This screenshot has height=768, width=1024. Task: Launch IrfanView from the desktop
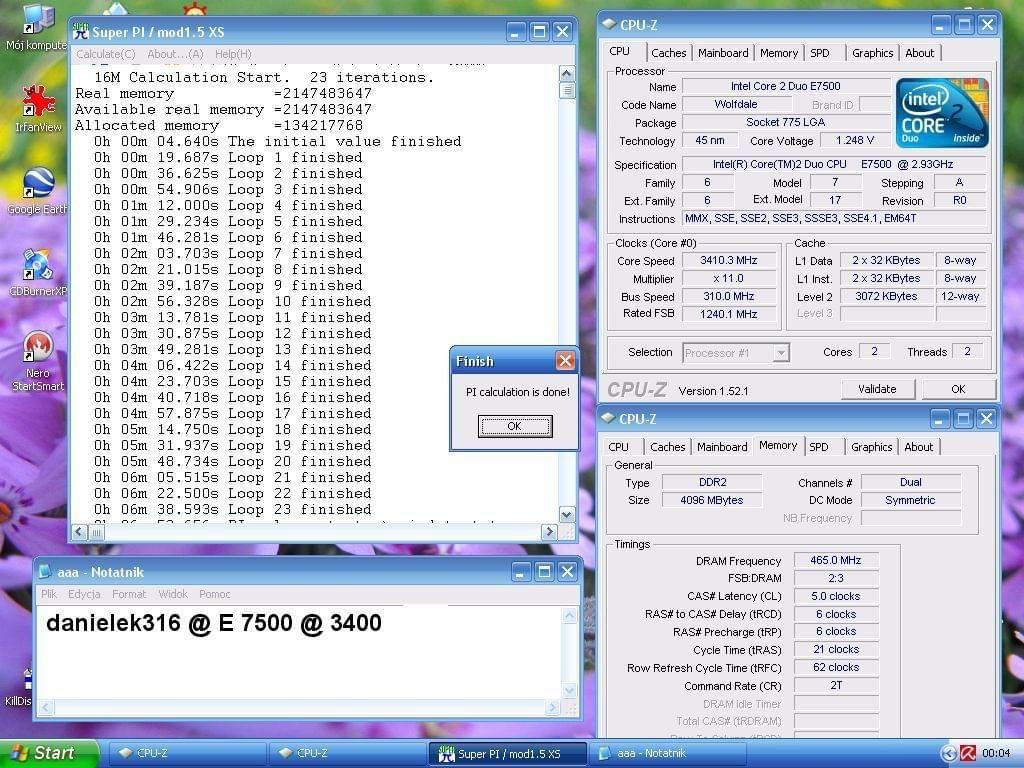pyautogui.click(x=37, y=108)
